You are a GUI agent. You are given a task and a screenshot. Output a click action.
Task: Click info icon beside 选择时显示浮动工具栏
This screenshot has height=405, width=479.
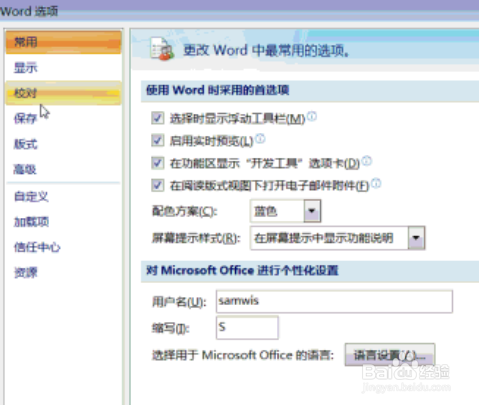point(312,116)
